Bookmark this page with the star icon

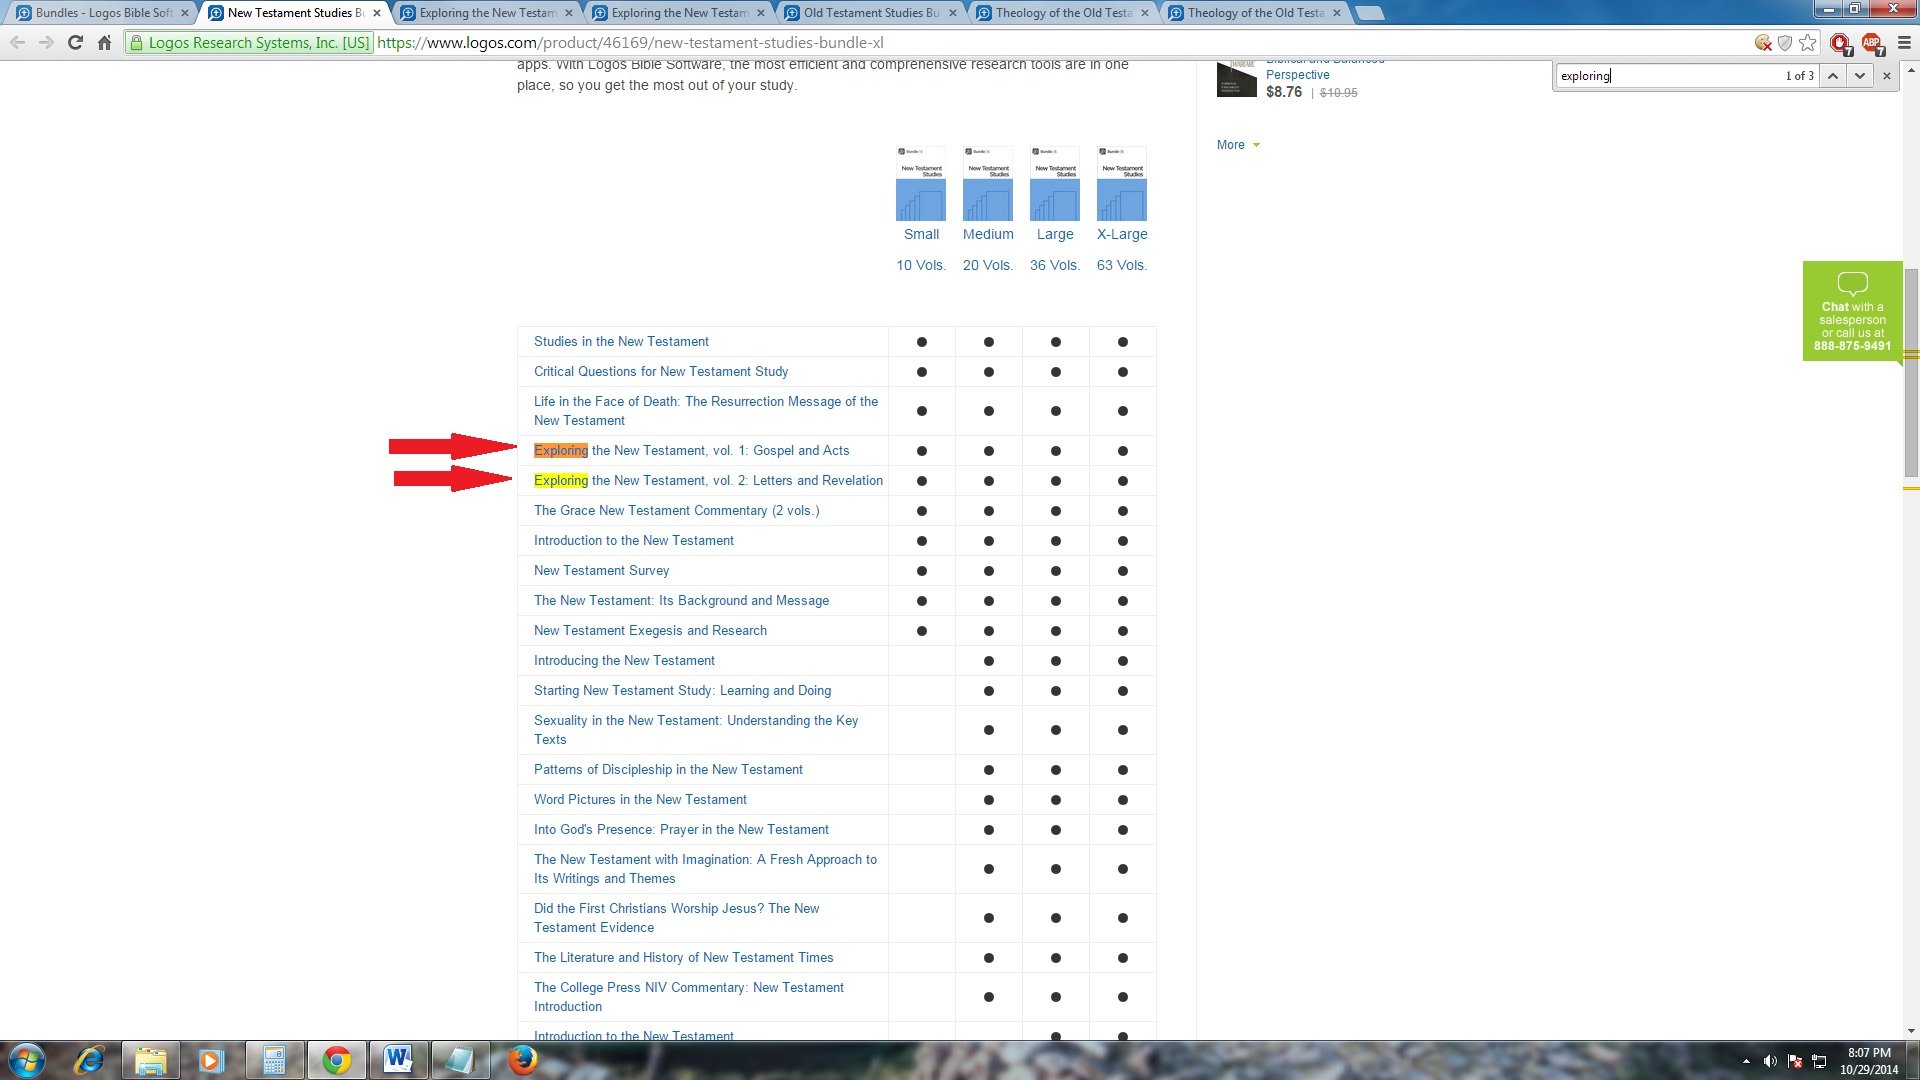tap(1807, 43)
